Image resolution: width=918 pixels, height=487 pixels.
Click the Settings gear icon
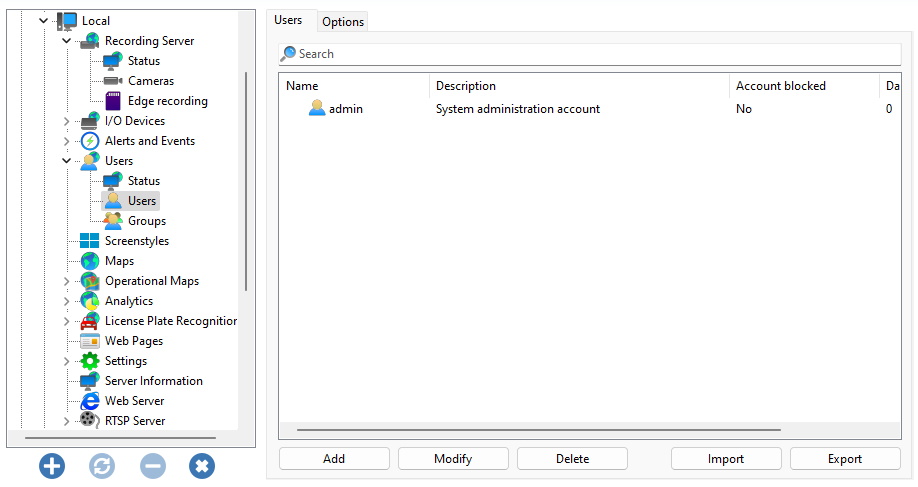tap(90, 361)
